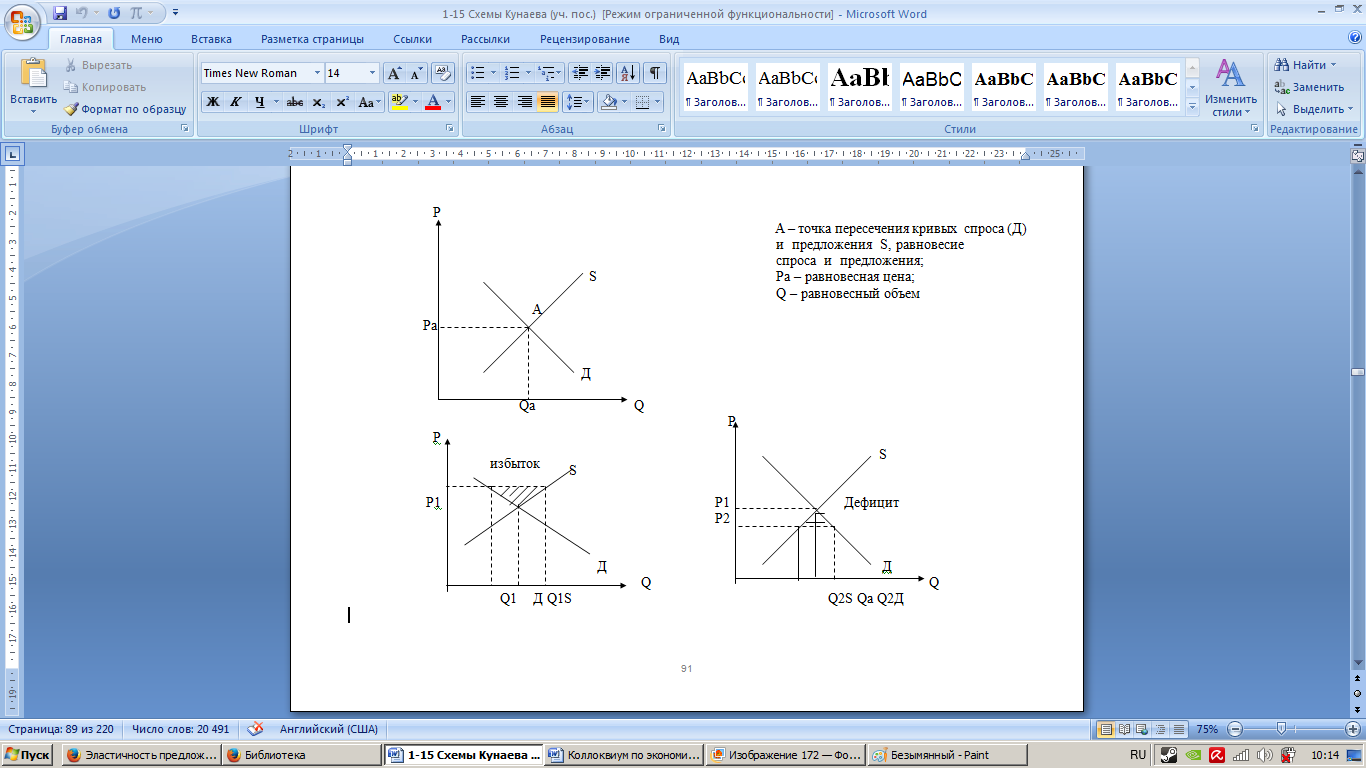Apply subscript x₂ formatting
Screen dimensions: 1366x768
click(x=318, y=102)
